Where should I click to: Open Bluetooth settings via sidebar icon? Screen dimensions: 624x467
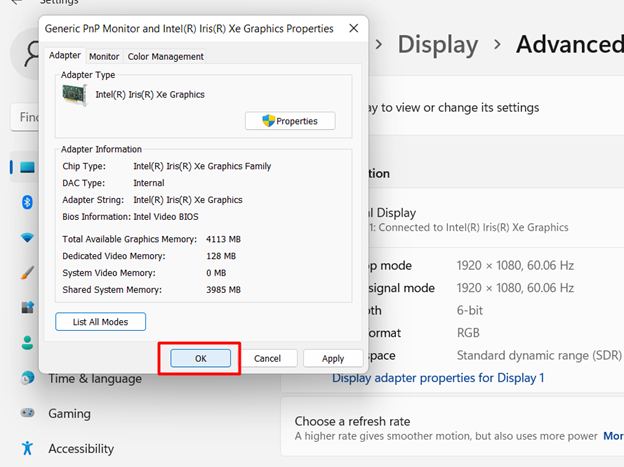(27, 202)
